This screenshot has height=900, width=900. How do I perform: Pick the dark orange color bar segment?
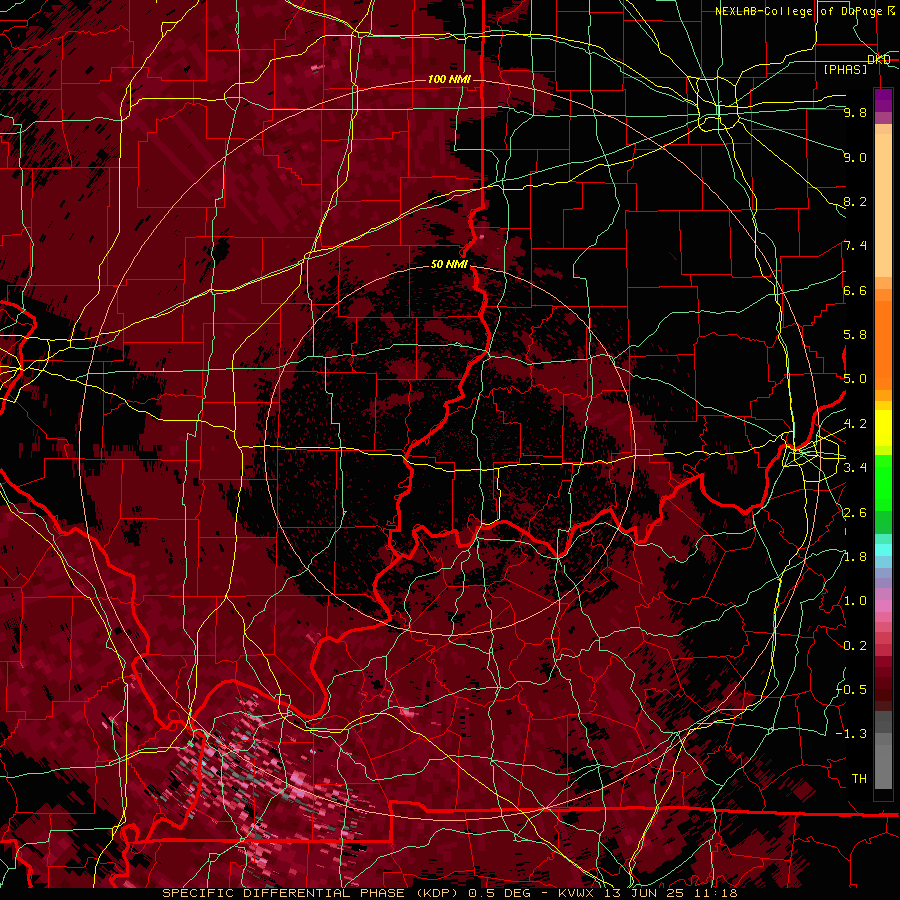point(883,344)
